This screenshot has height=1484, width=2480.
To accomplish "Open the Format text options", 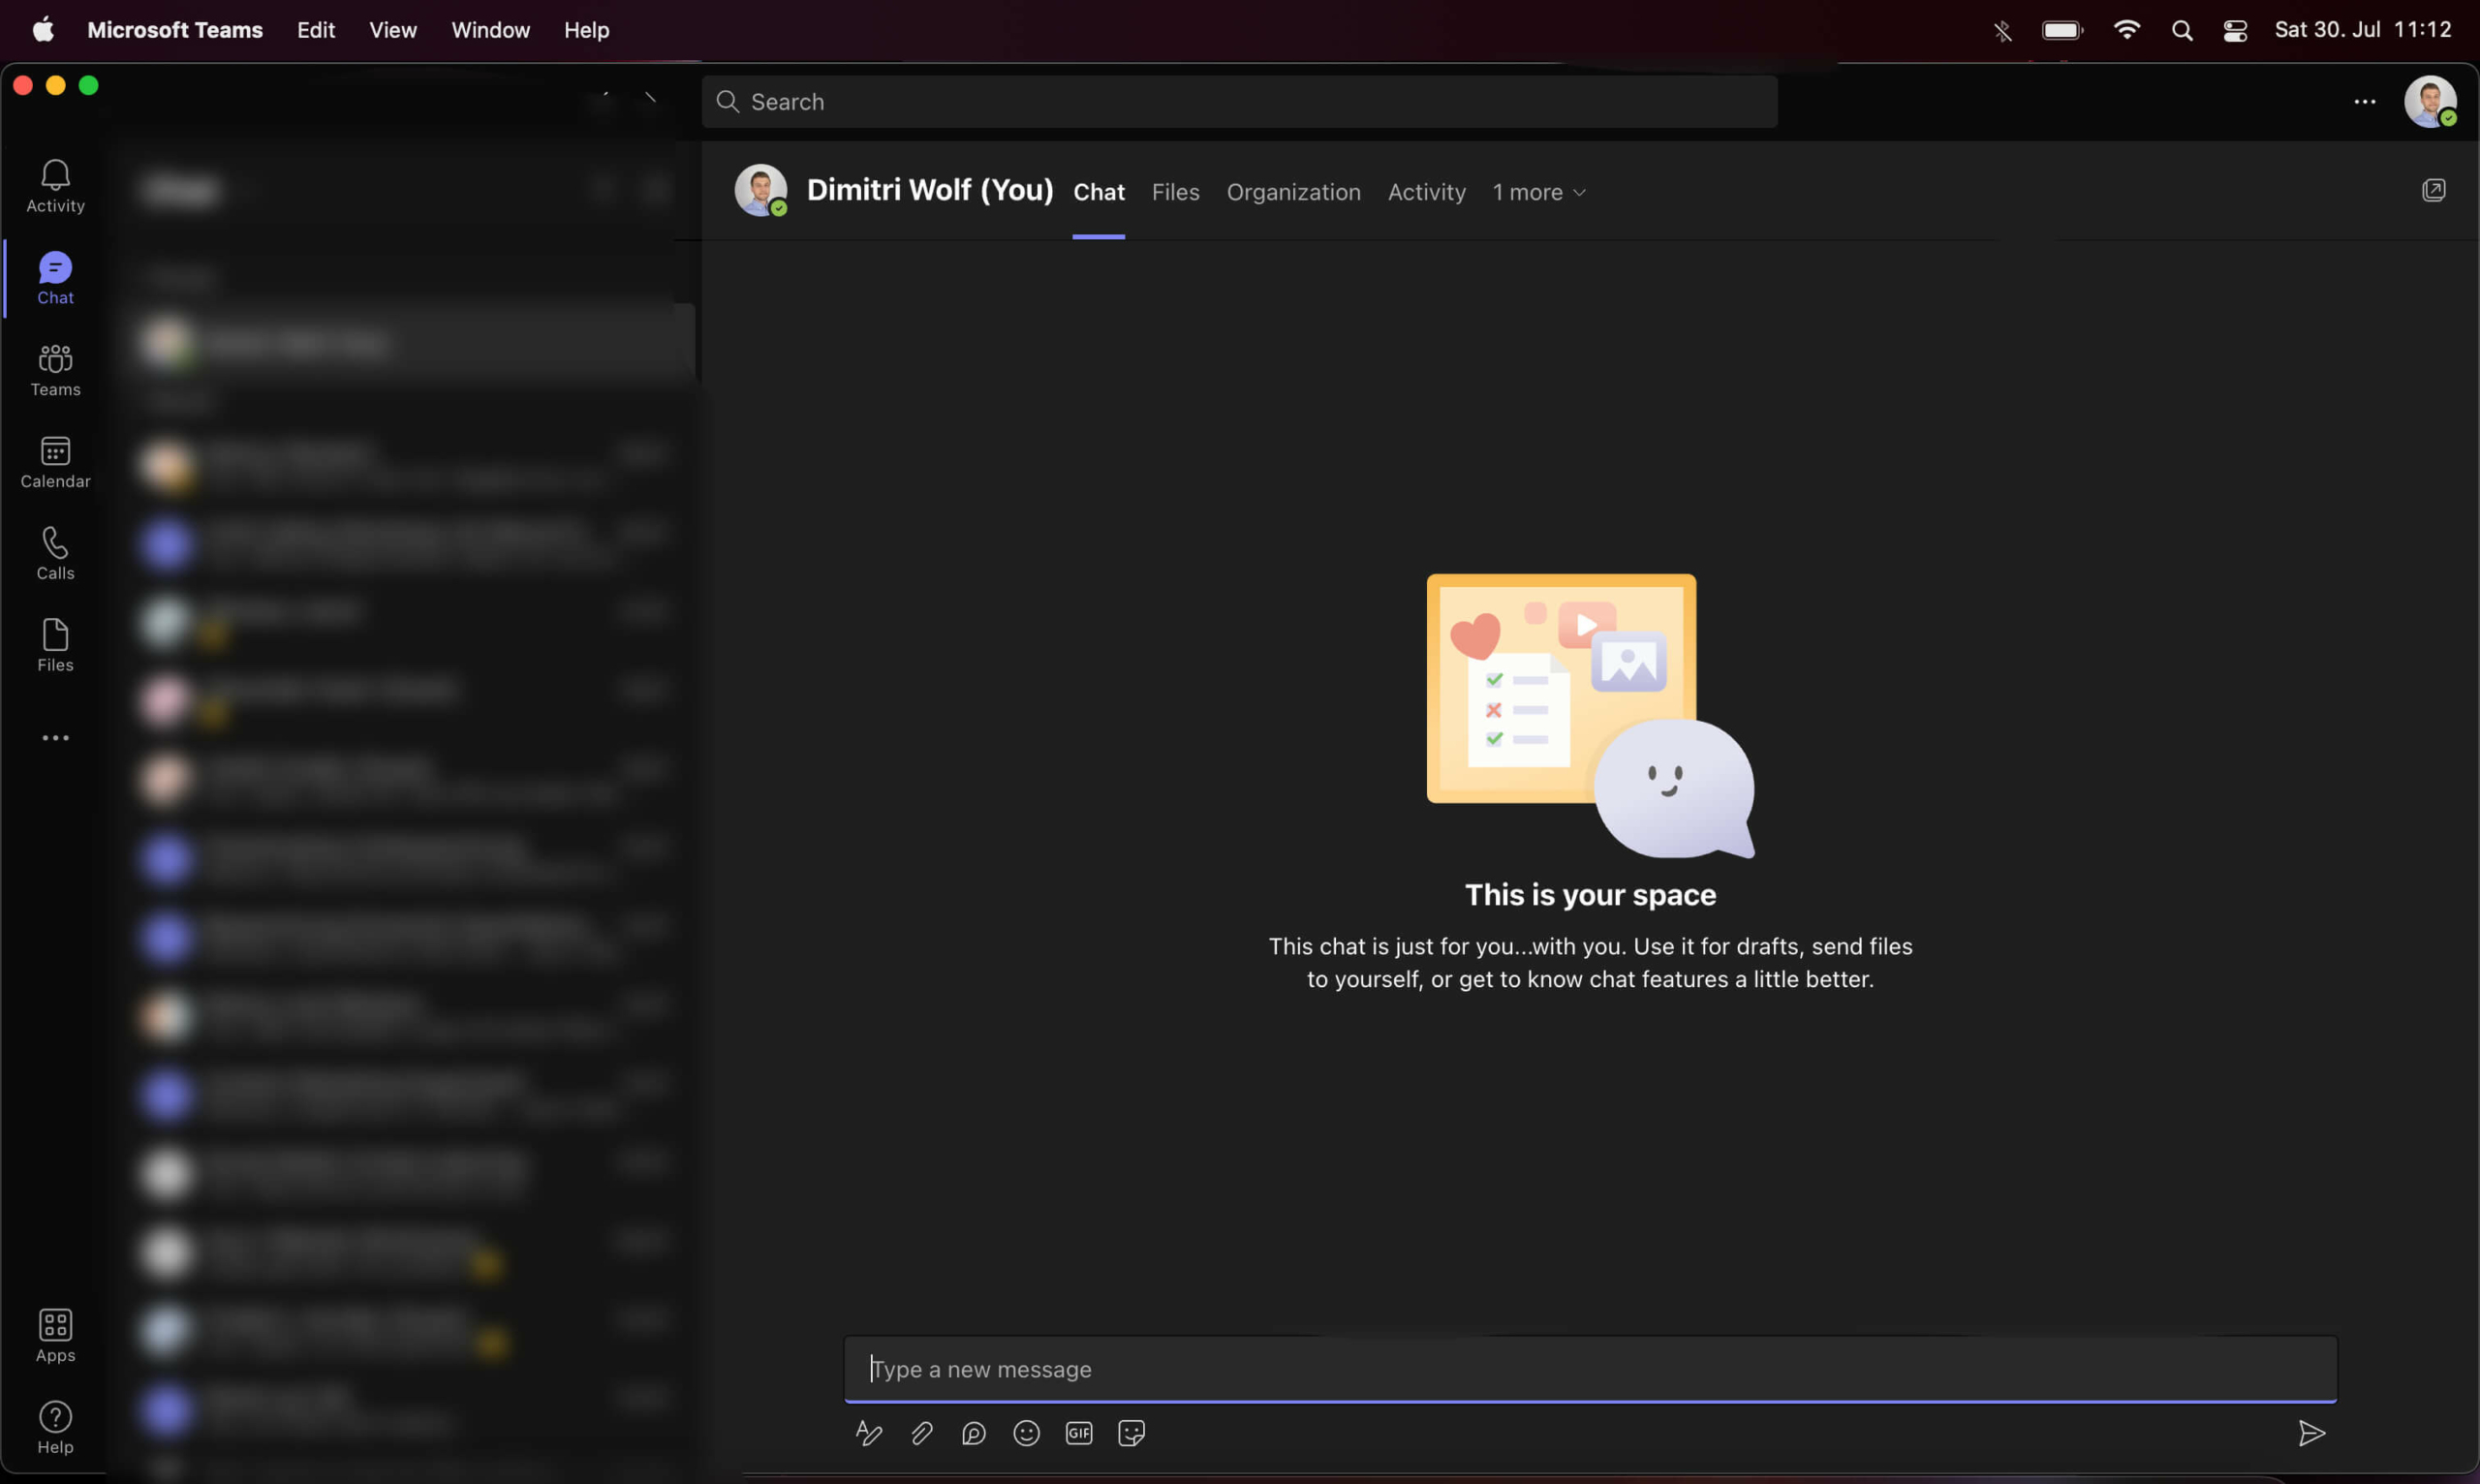I will (x=869, y=1433).
